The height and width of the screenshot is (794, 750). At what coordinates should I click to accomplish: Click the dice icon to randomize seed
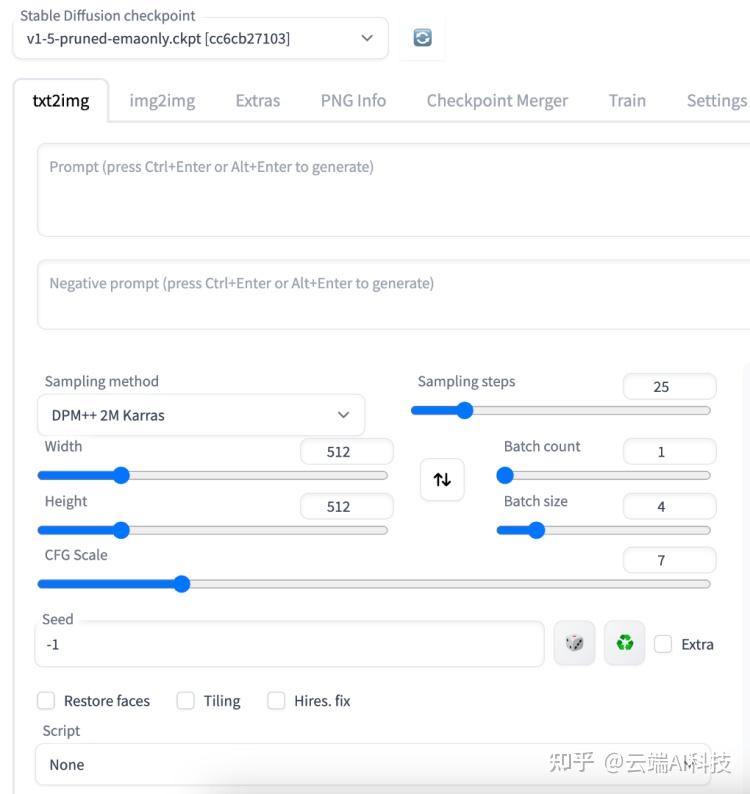tap(575, 643)
